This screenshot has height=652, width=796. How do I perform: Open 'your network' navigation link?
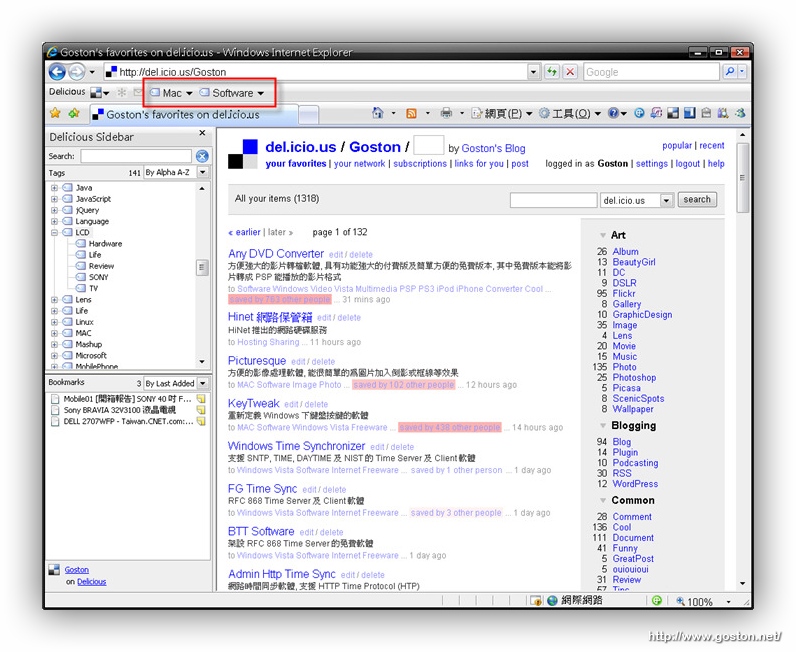[359, 164]
